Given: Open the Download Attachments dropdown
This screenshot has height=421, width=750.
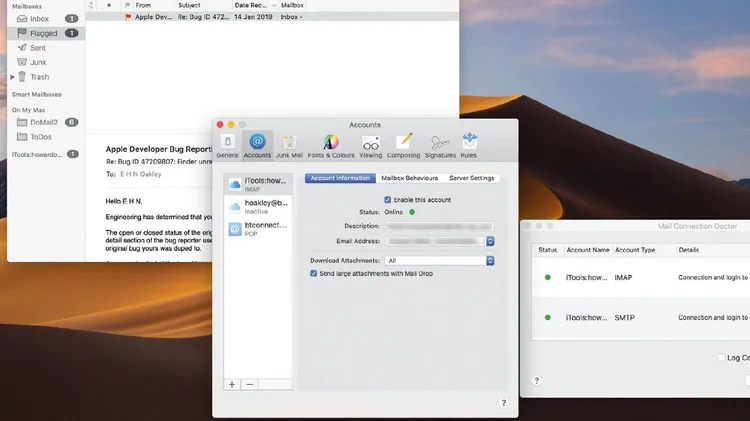Looking at the screenshot, I should coord(440,260).
